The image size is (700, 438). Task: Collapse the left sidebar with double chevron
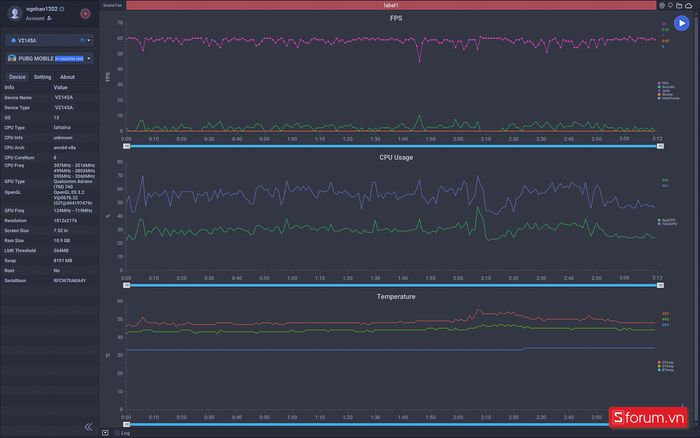(88, 427)
